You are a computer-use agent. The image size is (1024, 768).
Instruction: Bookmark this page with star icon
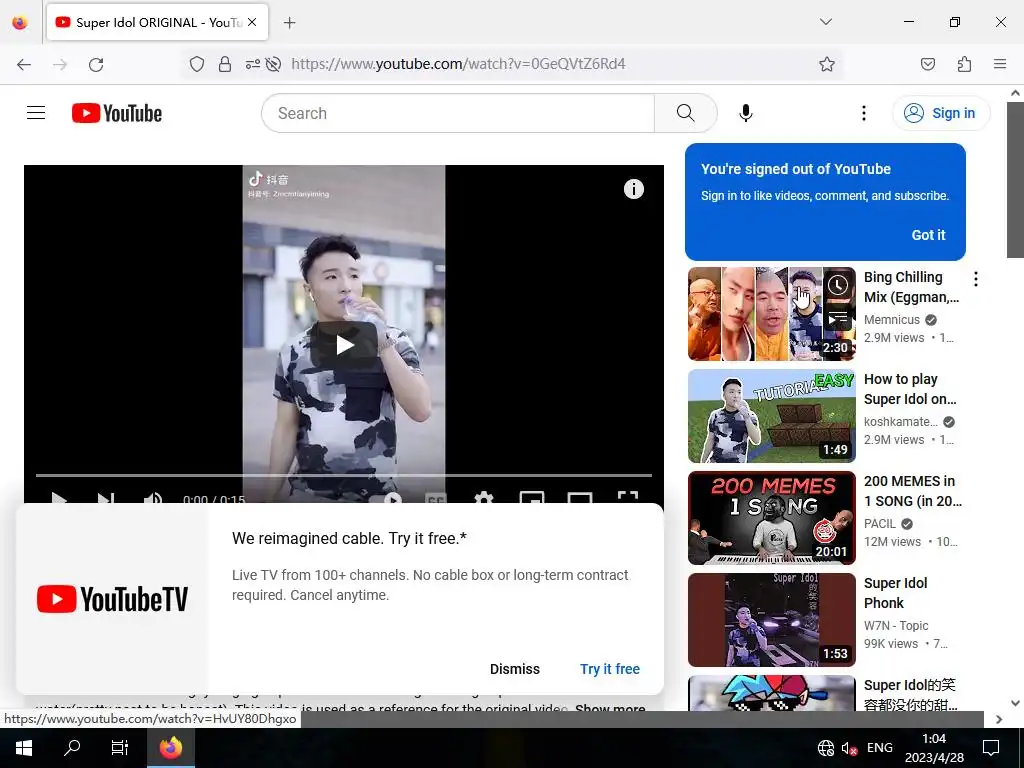[x=827, y=64]
